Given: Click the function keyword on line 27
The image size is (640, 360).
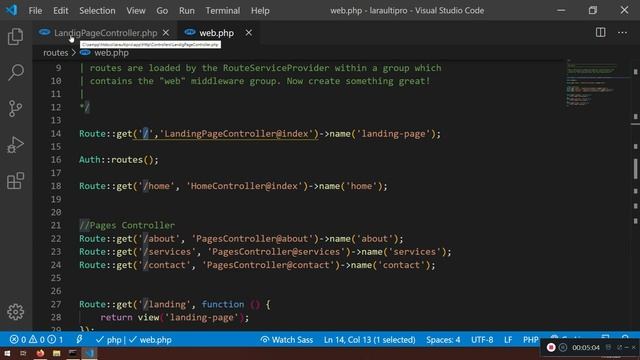Looking at the screenshot, I should coord(222,304).
